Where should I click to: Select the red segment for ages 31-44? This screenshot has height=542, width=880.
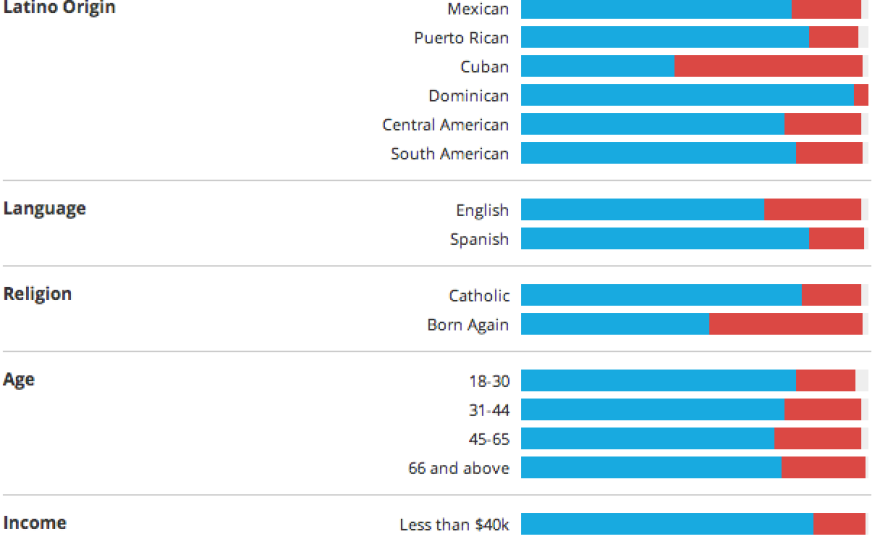tap(822, 410)
